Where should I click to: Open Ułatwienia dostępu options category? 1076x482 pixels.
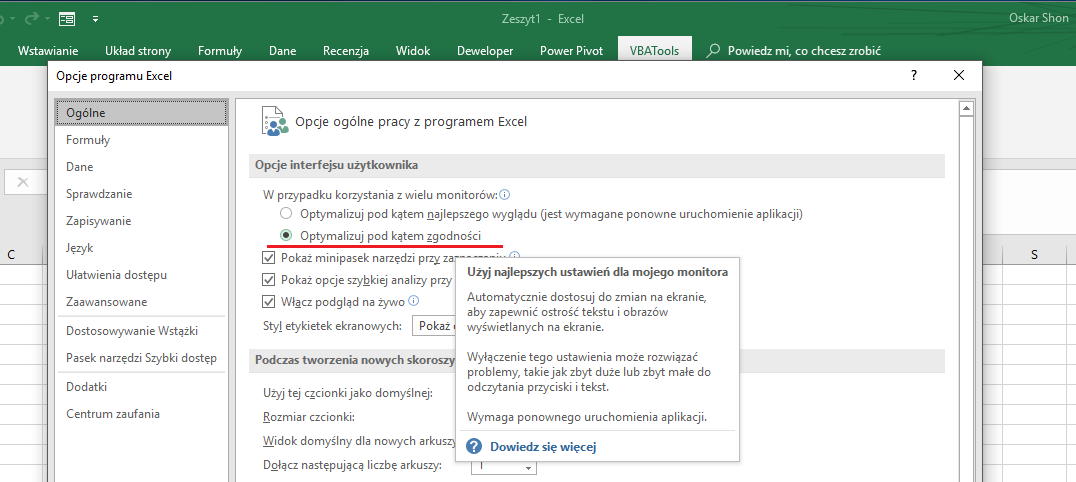(x=141, y=275)
